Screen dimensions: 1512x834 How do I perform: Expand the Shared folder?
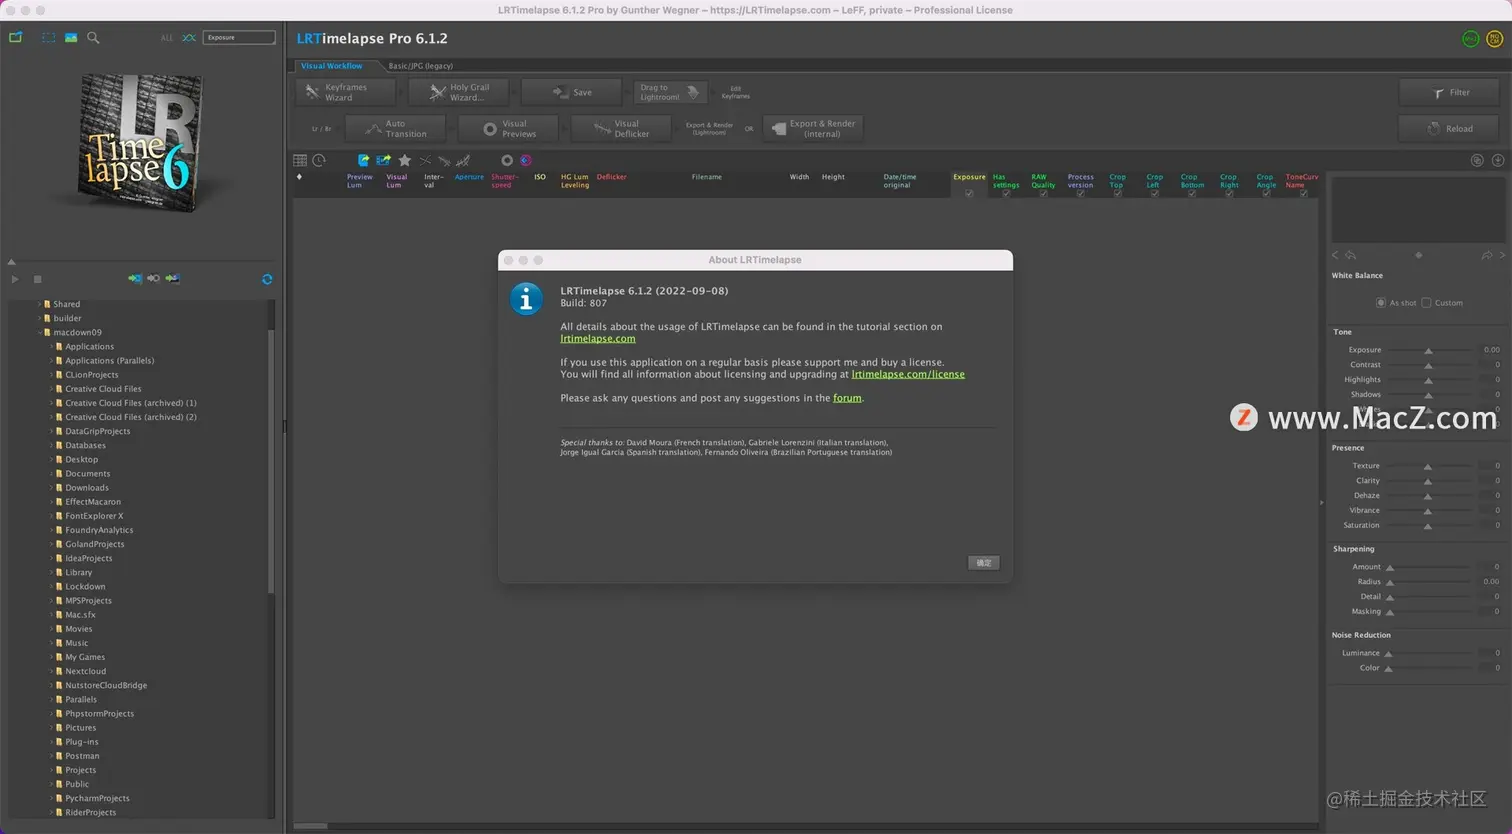pos(39,304)
